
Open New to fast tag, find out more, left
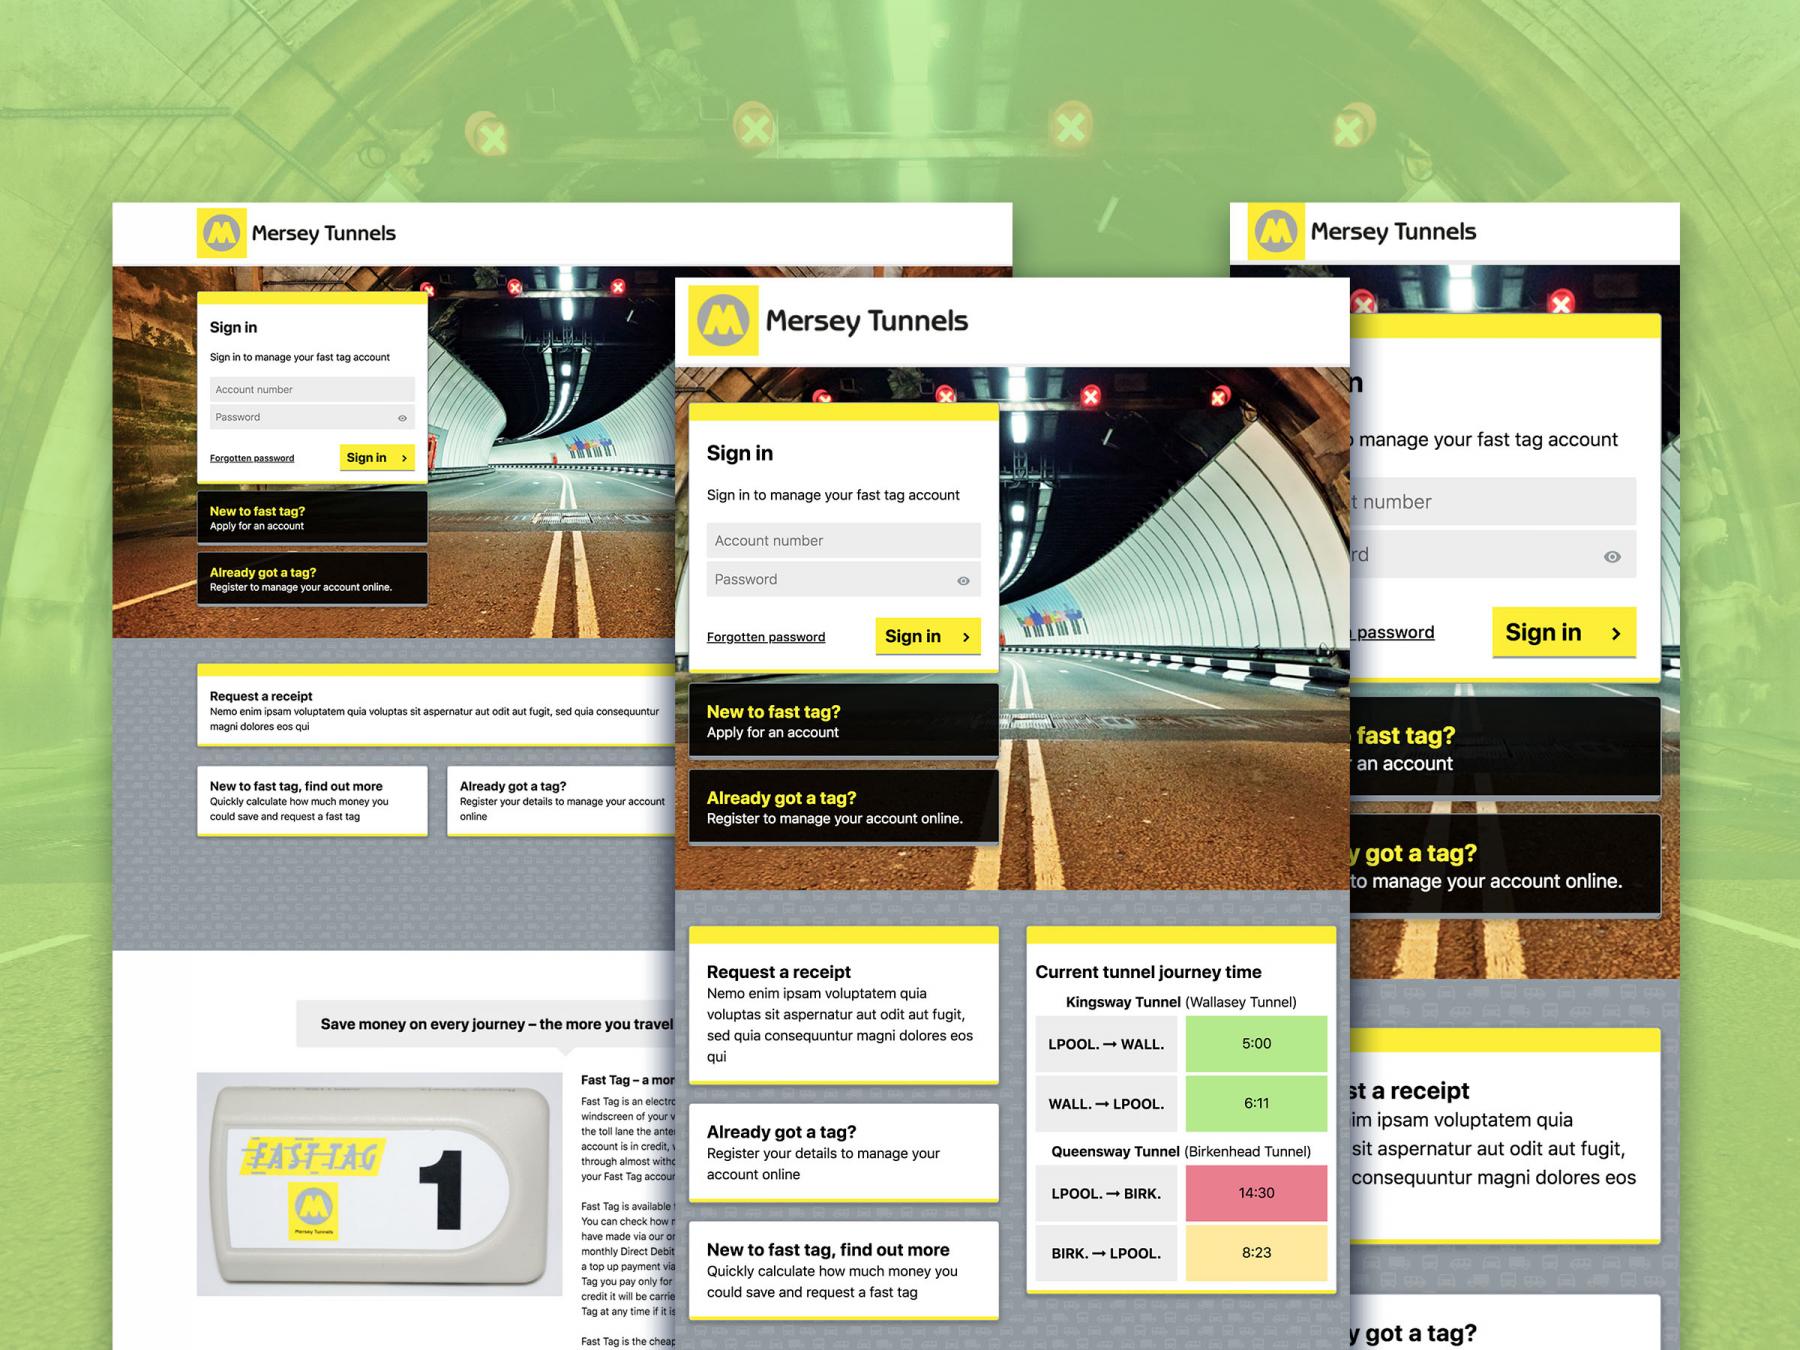pyautogui.click(x=312, y=800)
